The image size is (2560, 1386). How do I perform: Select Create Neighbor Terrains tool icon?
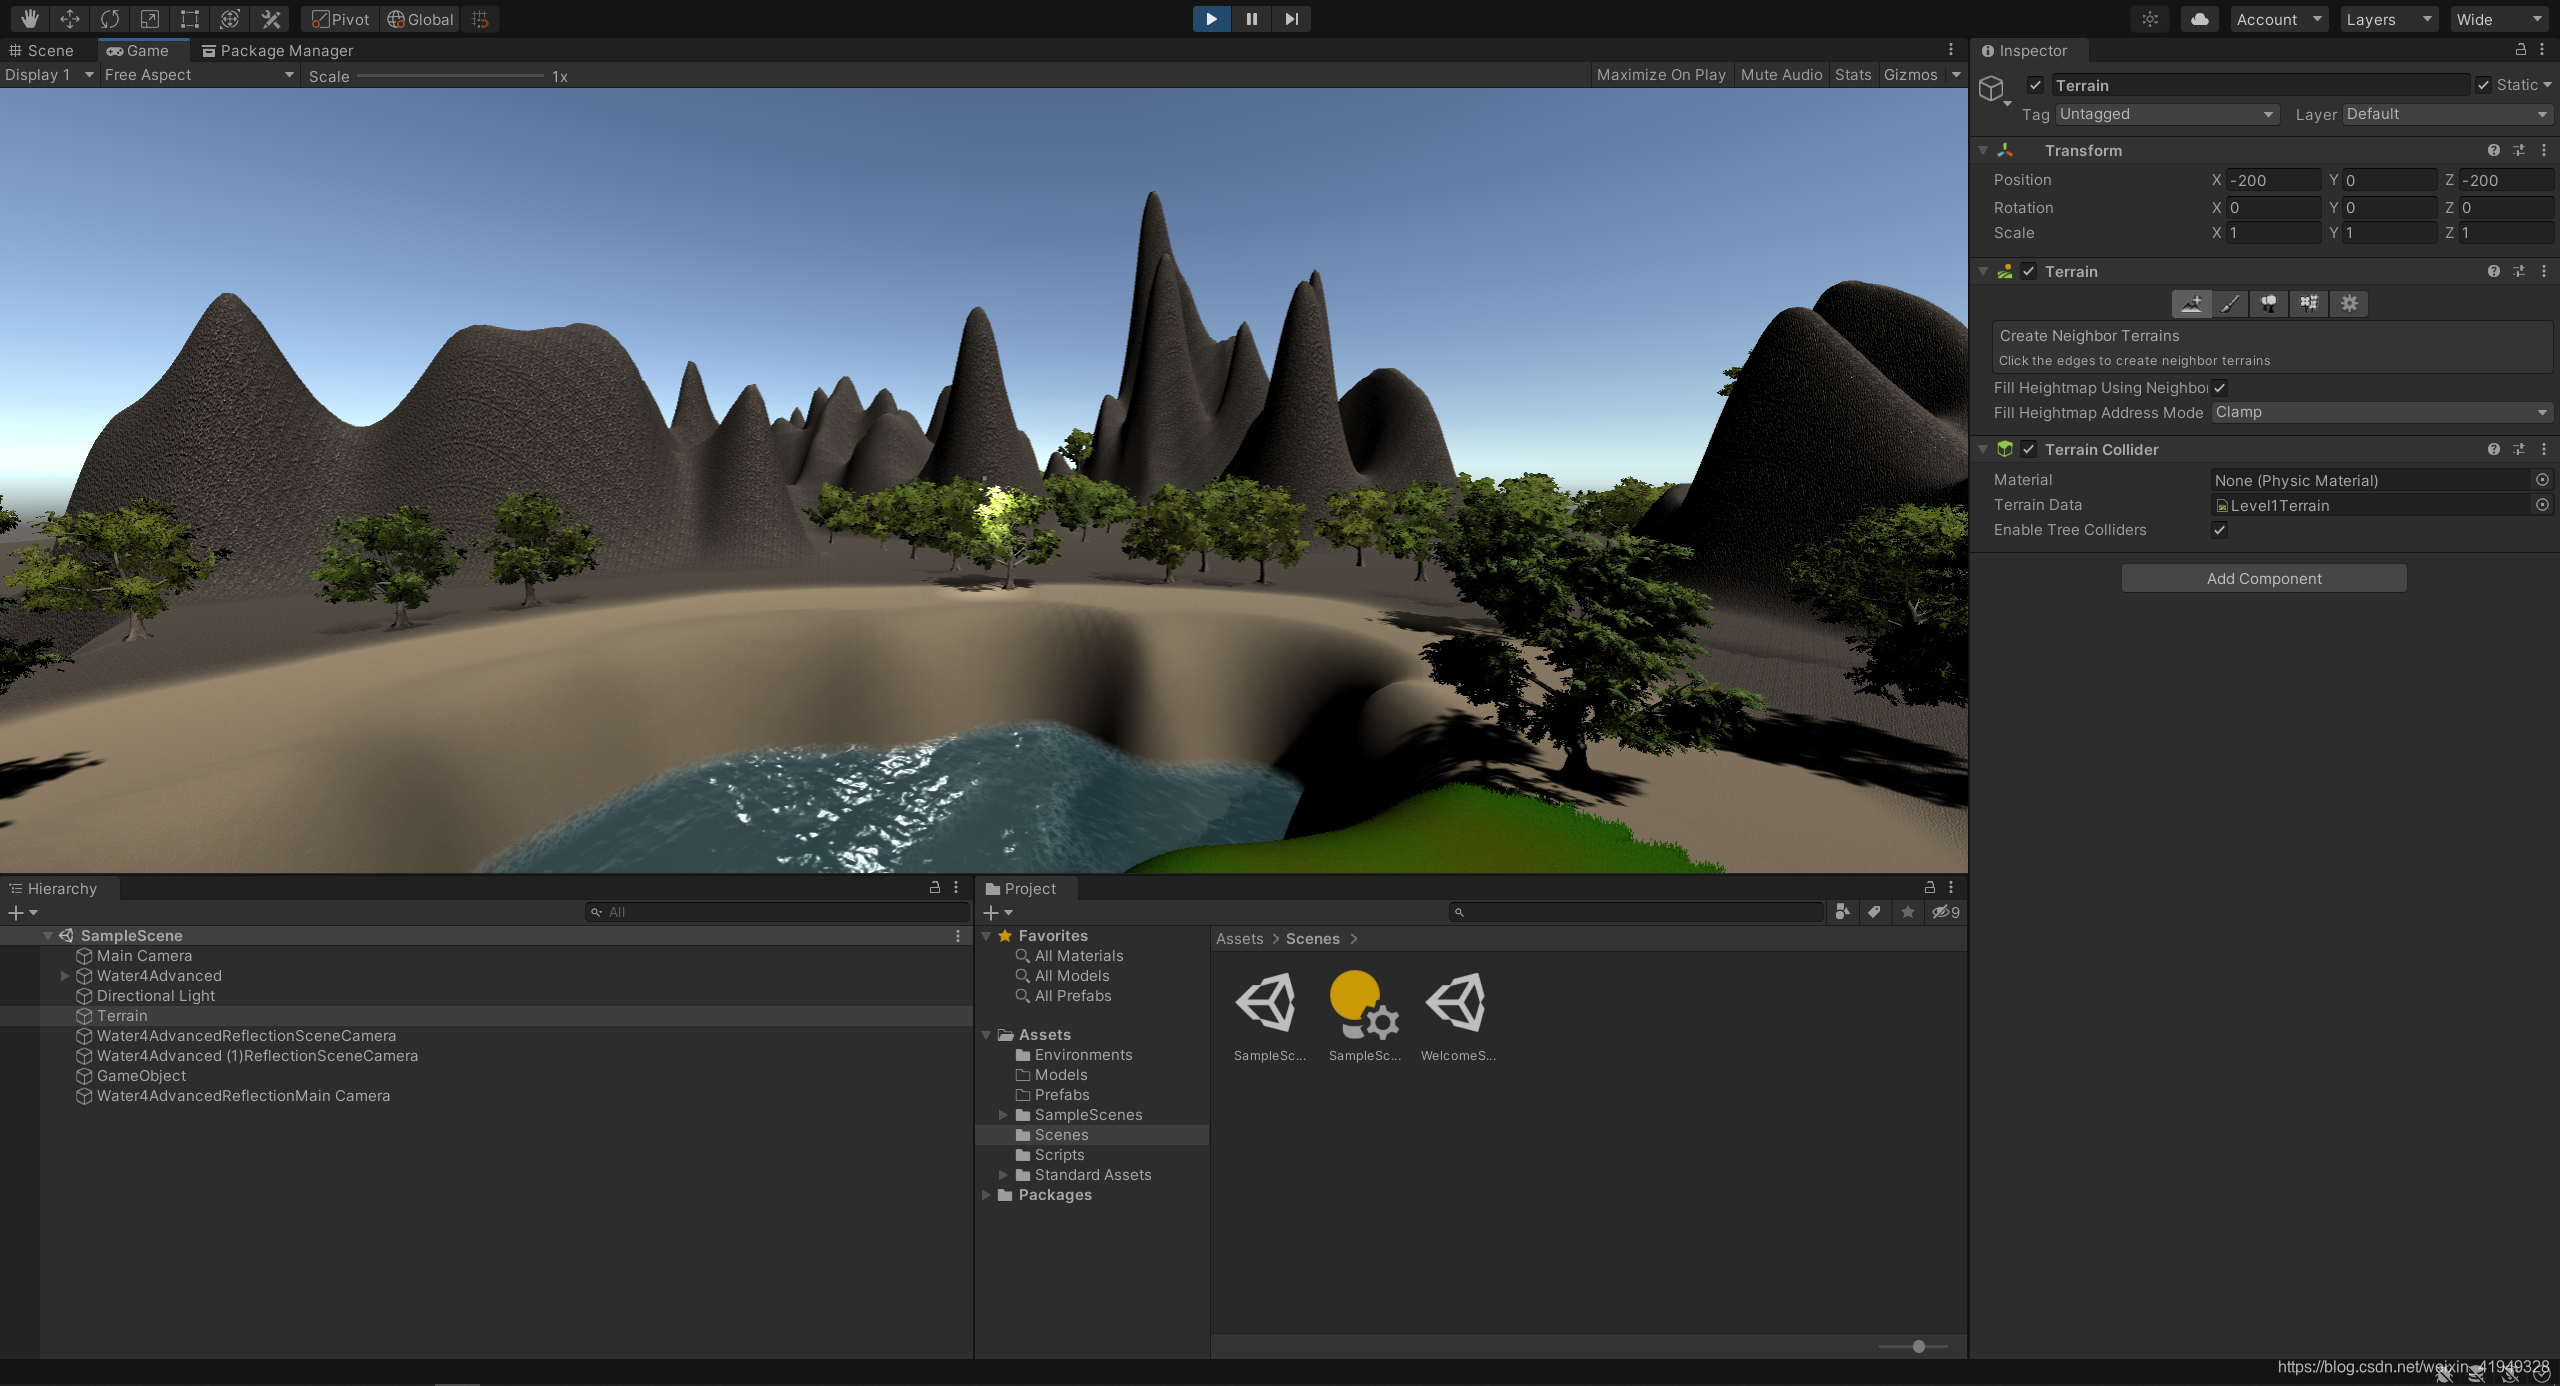click(x=2191, y=304)
